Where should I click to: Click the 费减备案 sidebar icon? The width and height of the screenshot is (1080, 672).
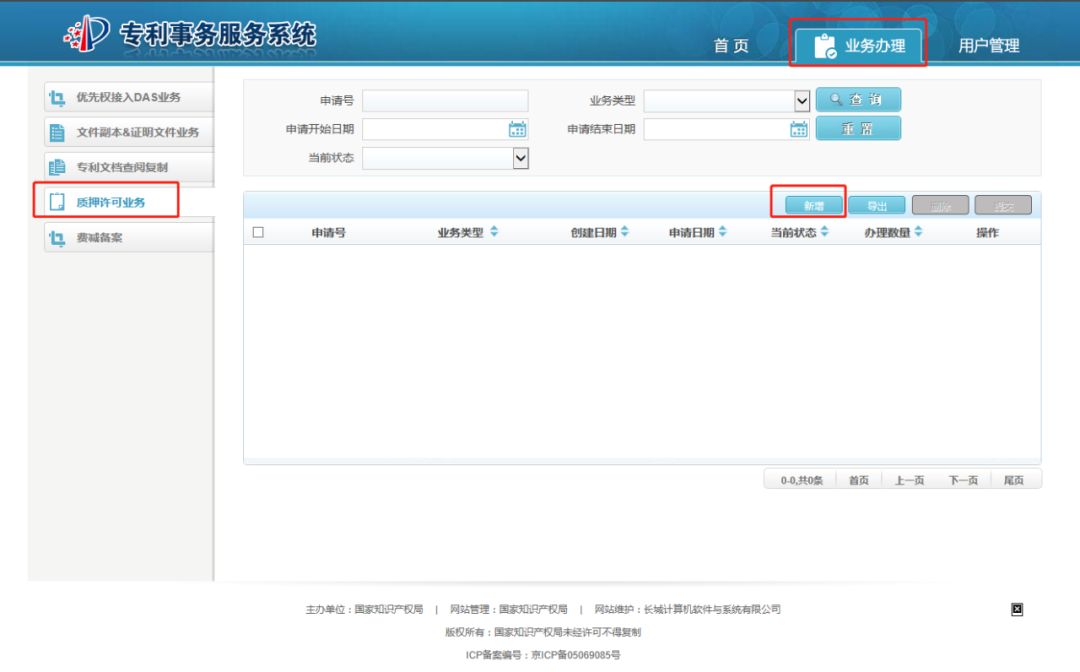coord(57,238)
